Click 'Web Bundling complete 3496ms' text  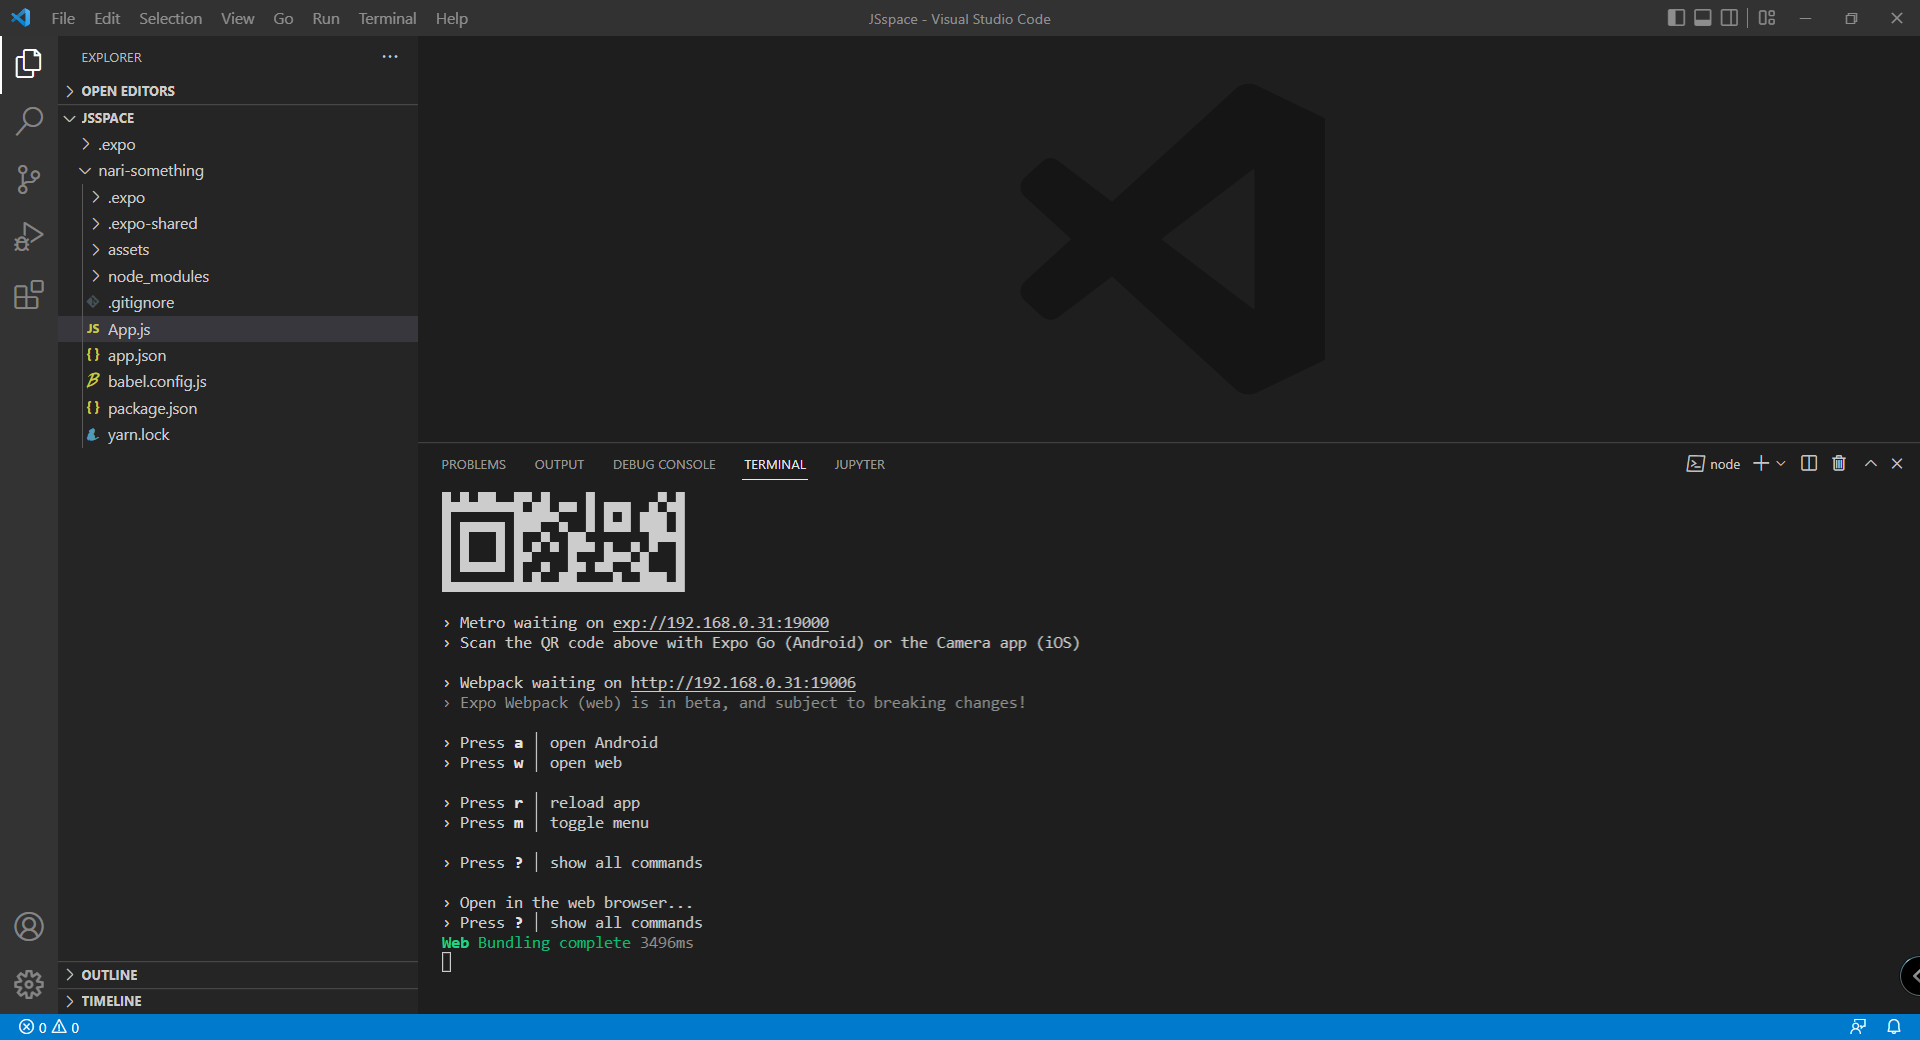(x=567, y=943)
